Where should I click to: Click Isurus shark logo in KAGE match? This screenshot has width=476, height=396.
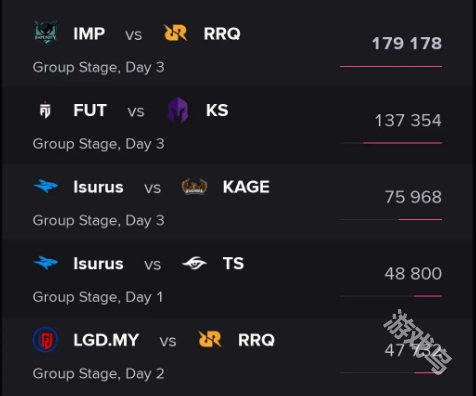click(46, 186)
